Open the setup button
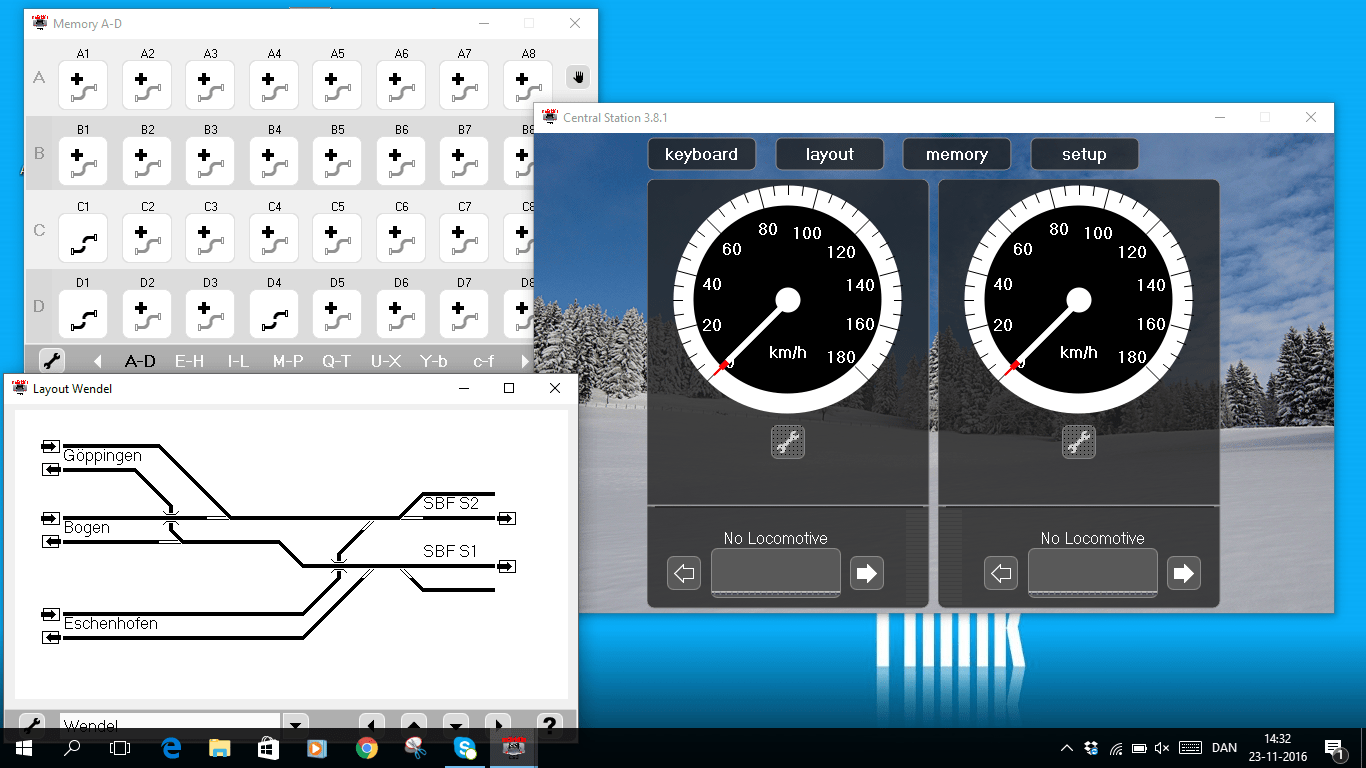The image size is (1366, 768). 1084,154
